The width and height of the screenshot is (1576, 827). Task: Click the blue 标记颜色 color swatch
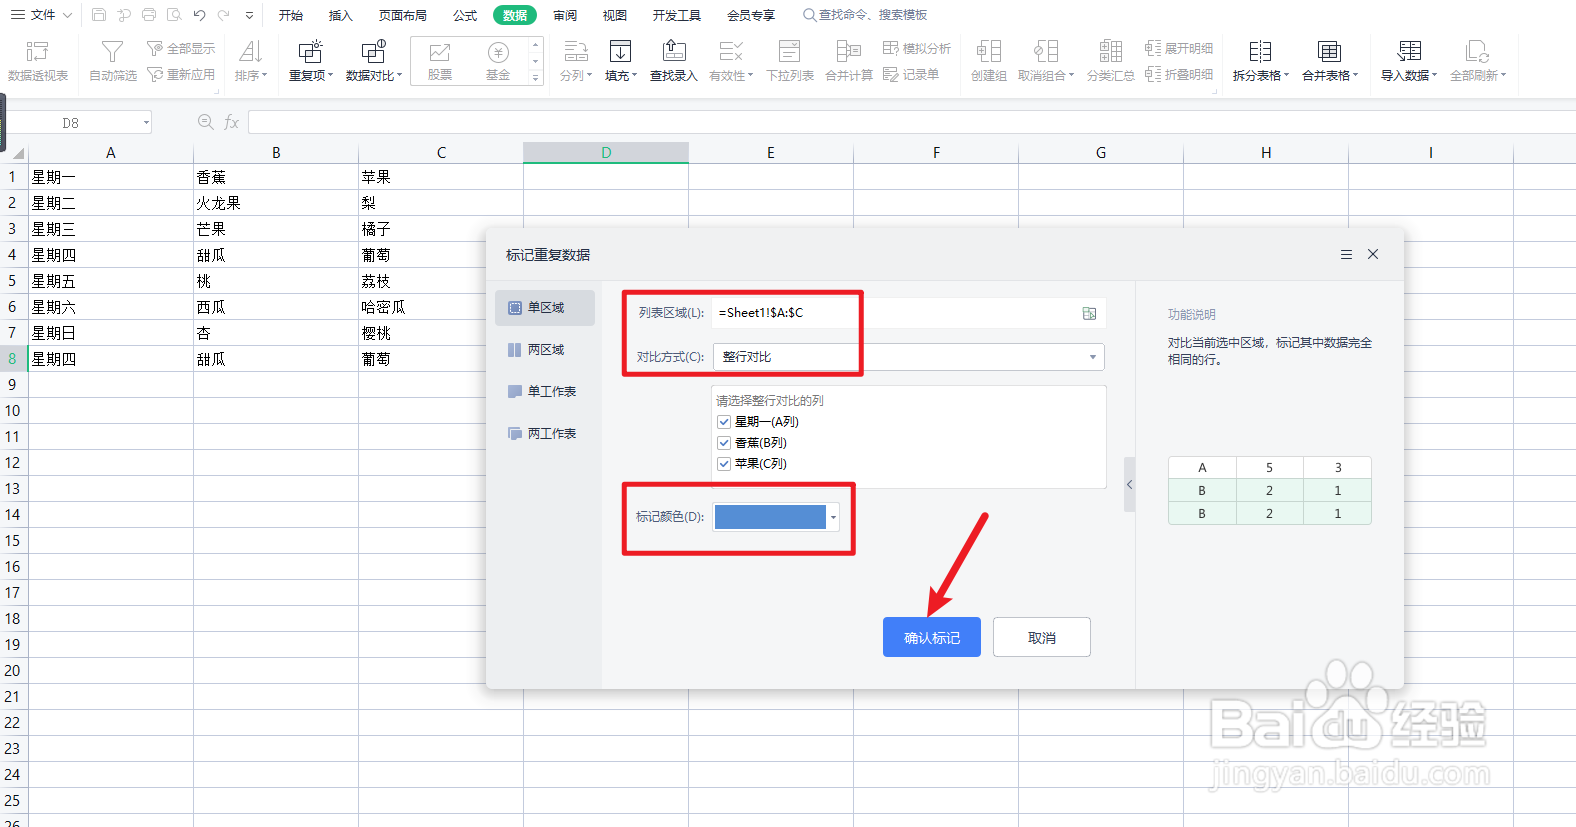[770, 517]
